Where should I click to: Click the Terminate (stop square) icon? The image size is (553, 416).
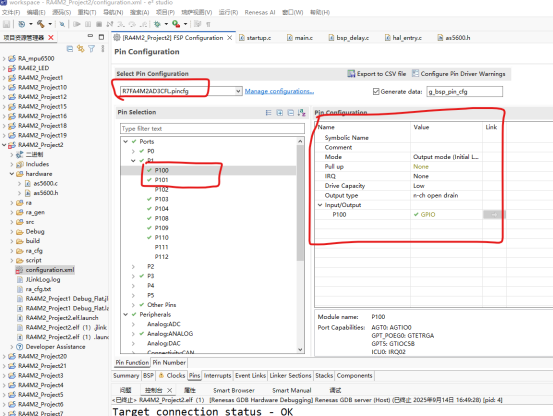tap(99, 24)
